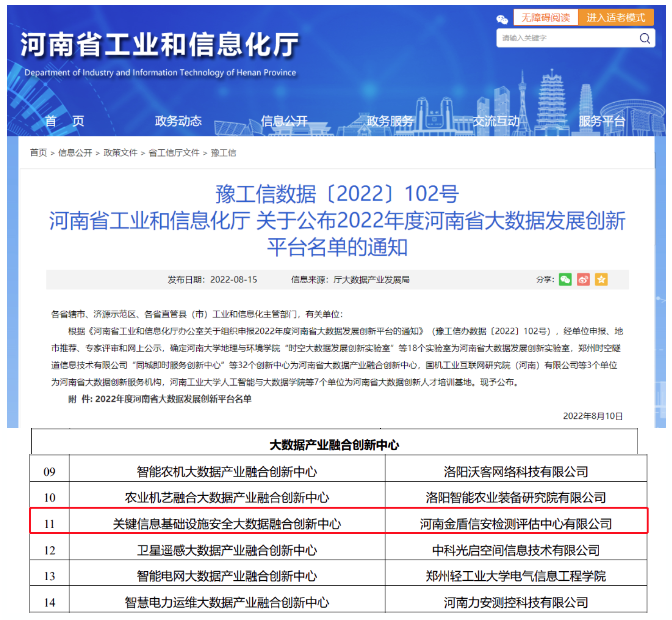
Task: Click the search magnifier icon
Action: point(644,38)
